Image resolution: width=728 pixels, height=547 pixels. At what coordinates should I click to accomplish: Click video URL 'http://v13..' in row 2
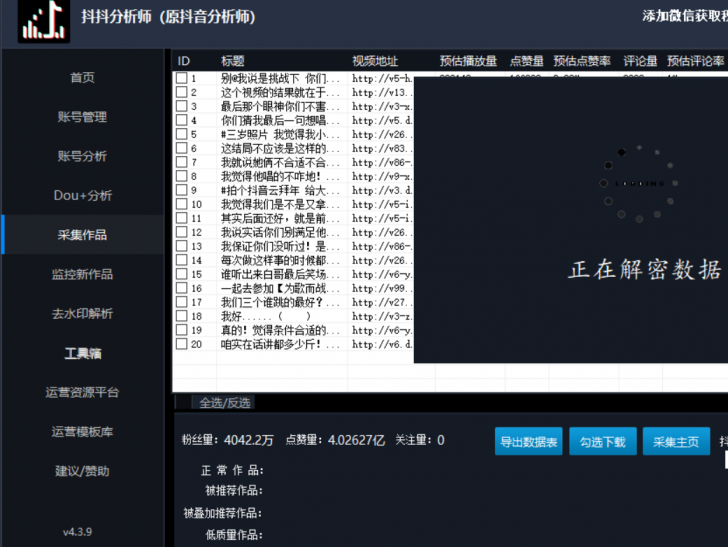[382, 92]
